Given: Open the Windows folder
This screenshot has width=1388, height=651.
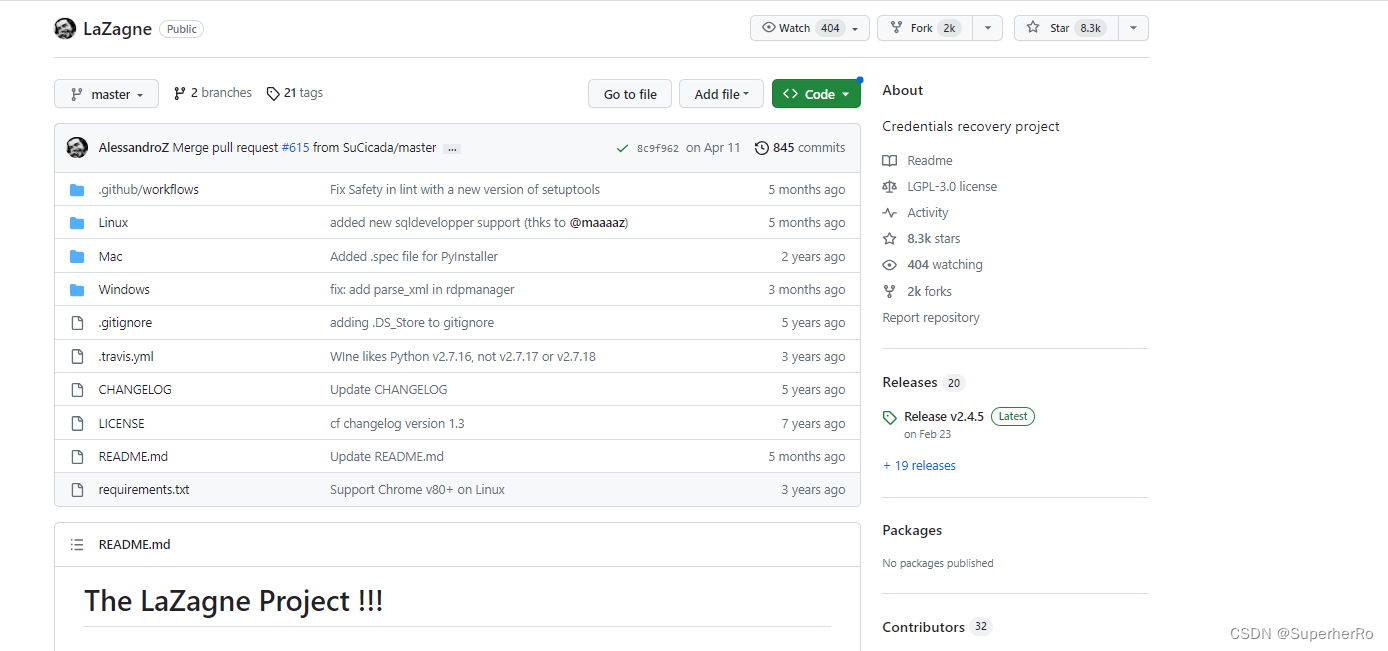Looking at the screenshot, I should click(124, 290).
